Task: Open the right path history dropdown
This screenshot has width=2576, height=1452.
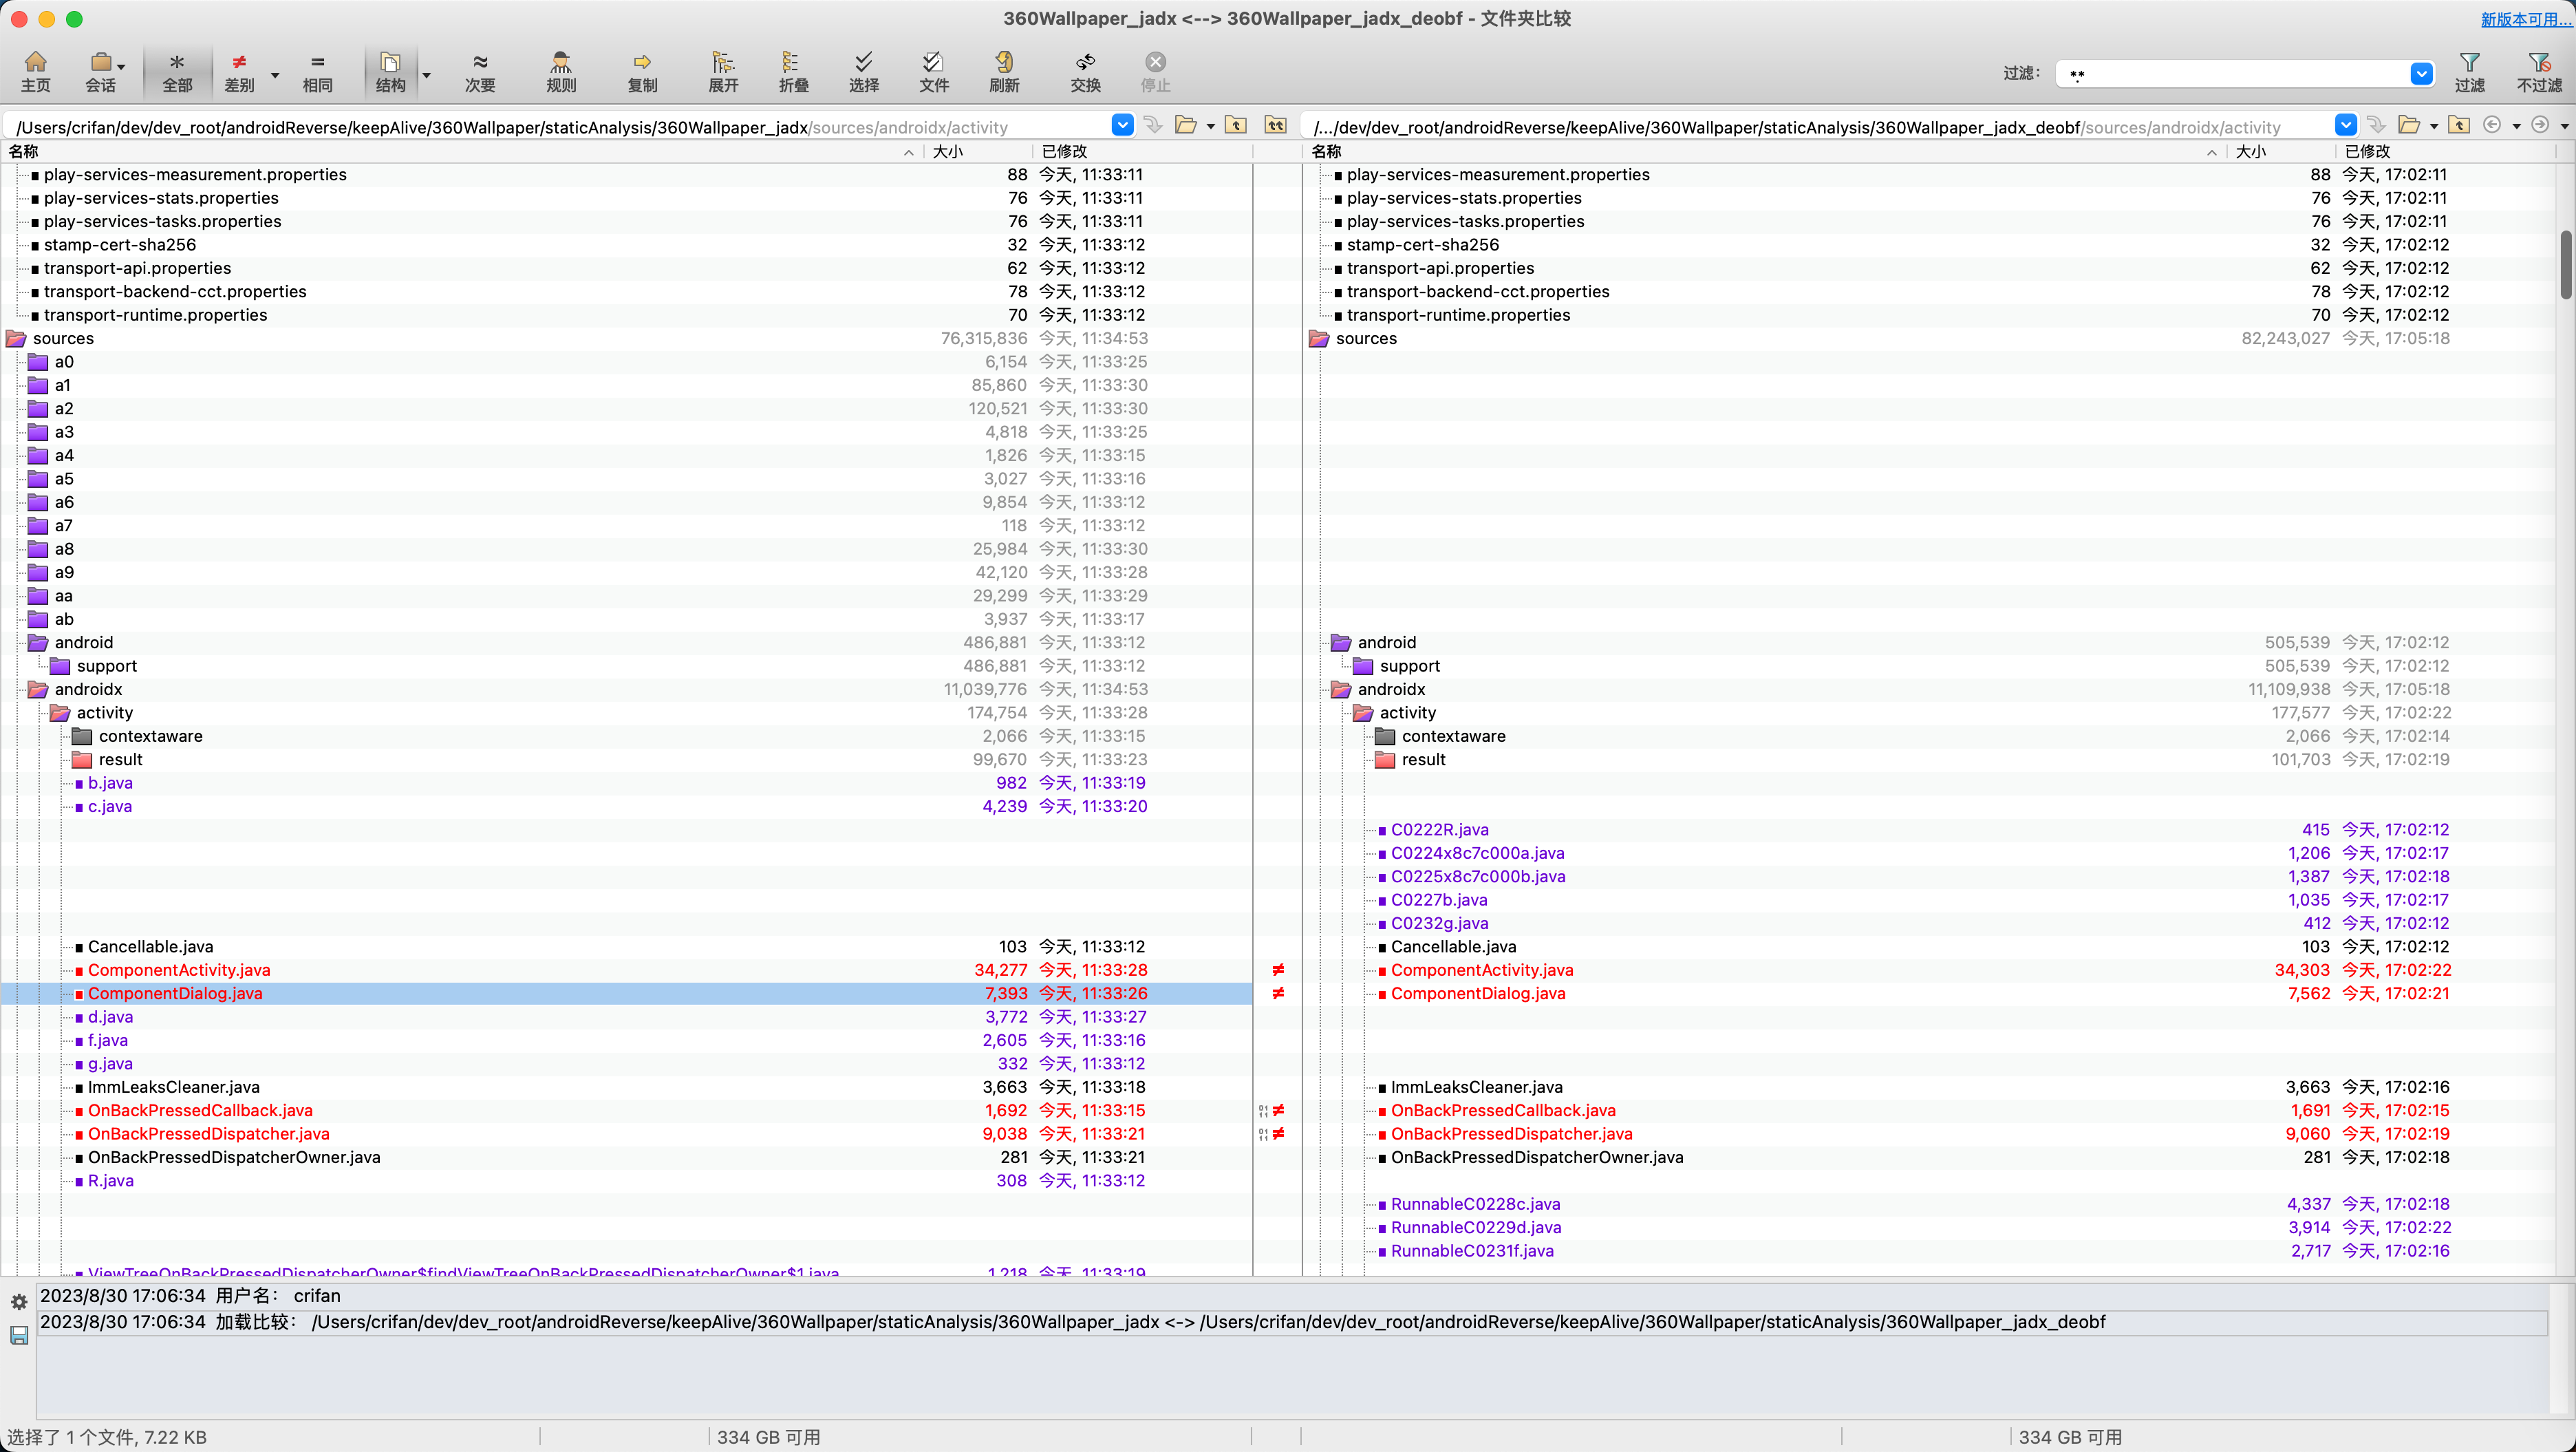Action: (2345, 125)
